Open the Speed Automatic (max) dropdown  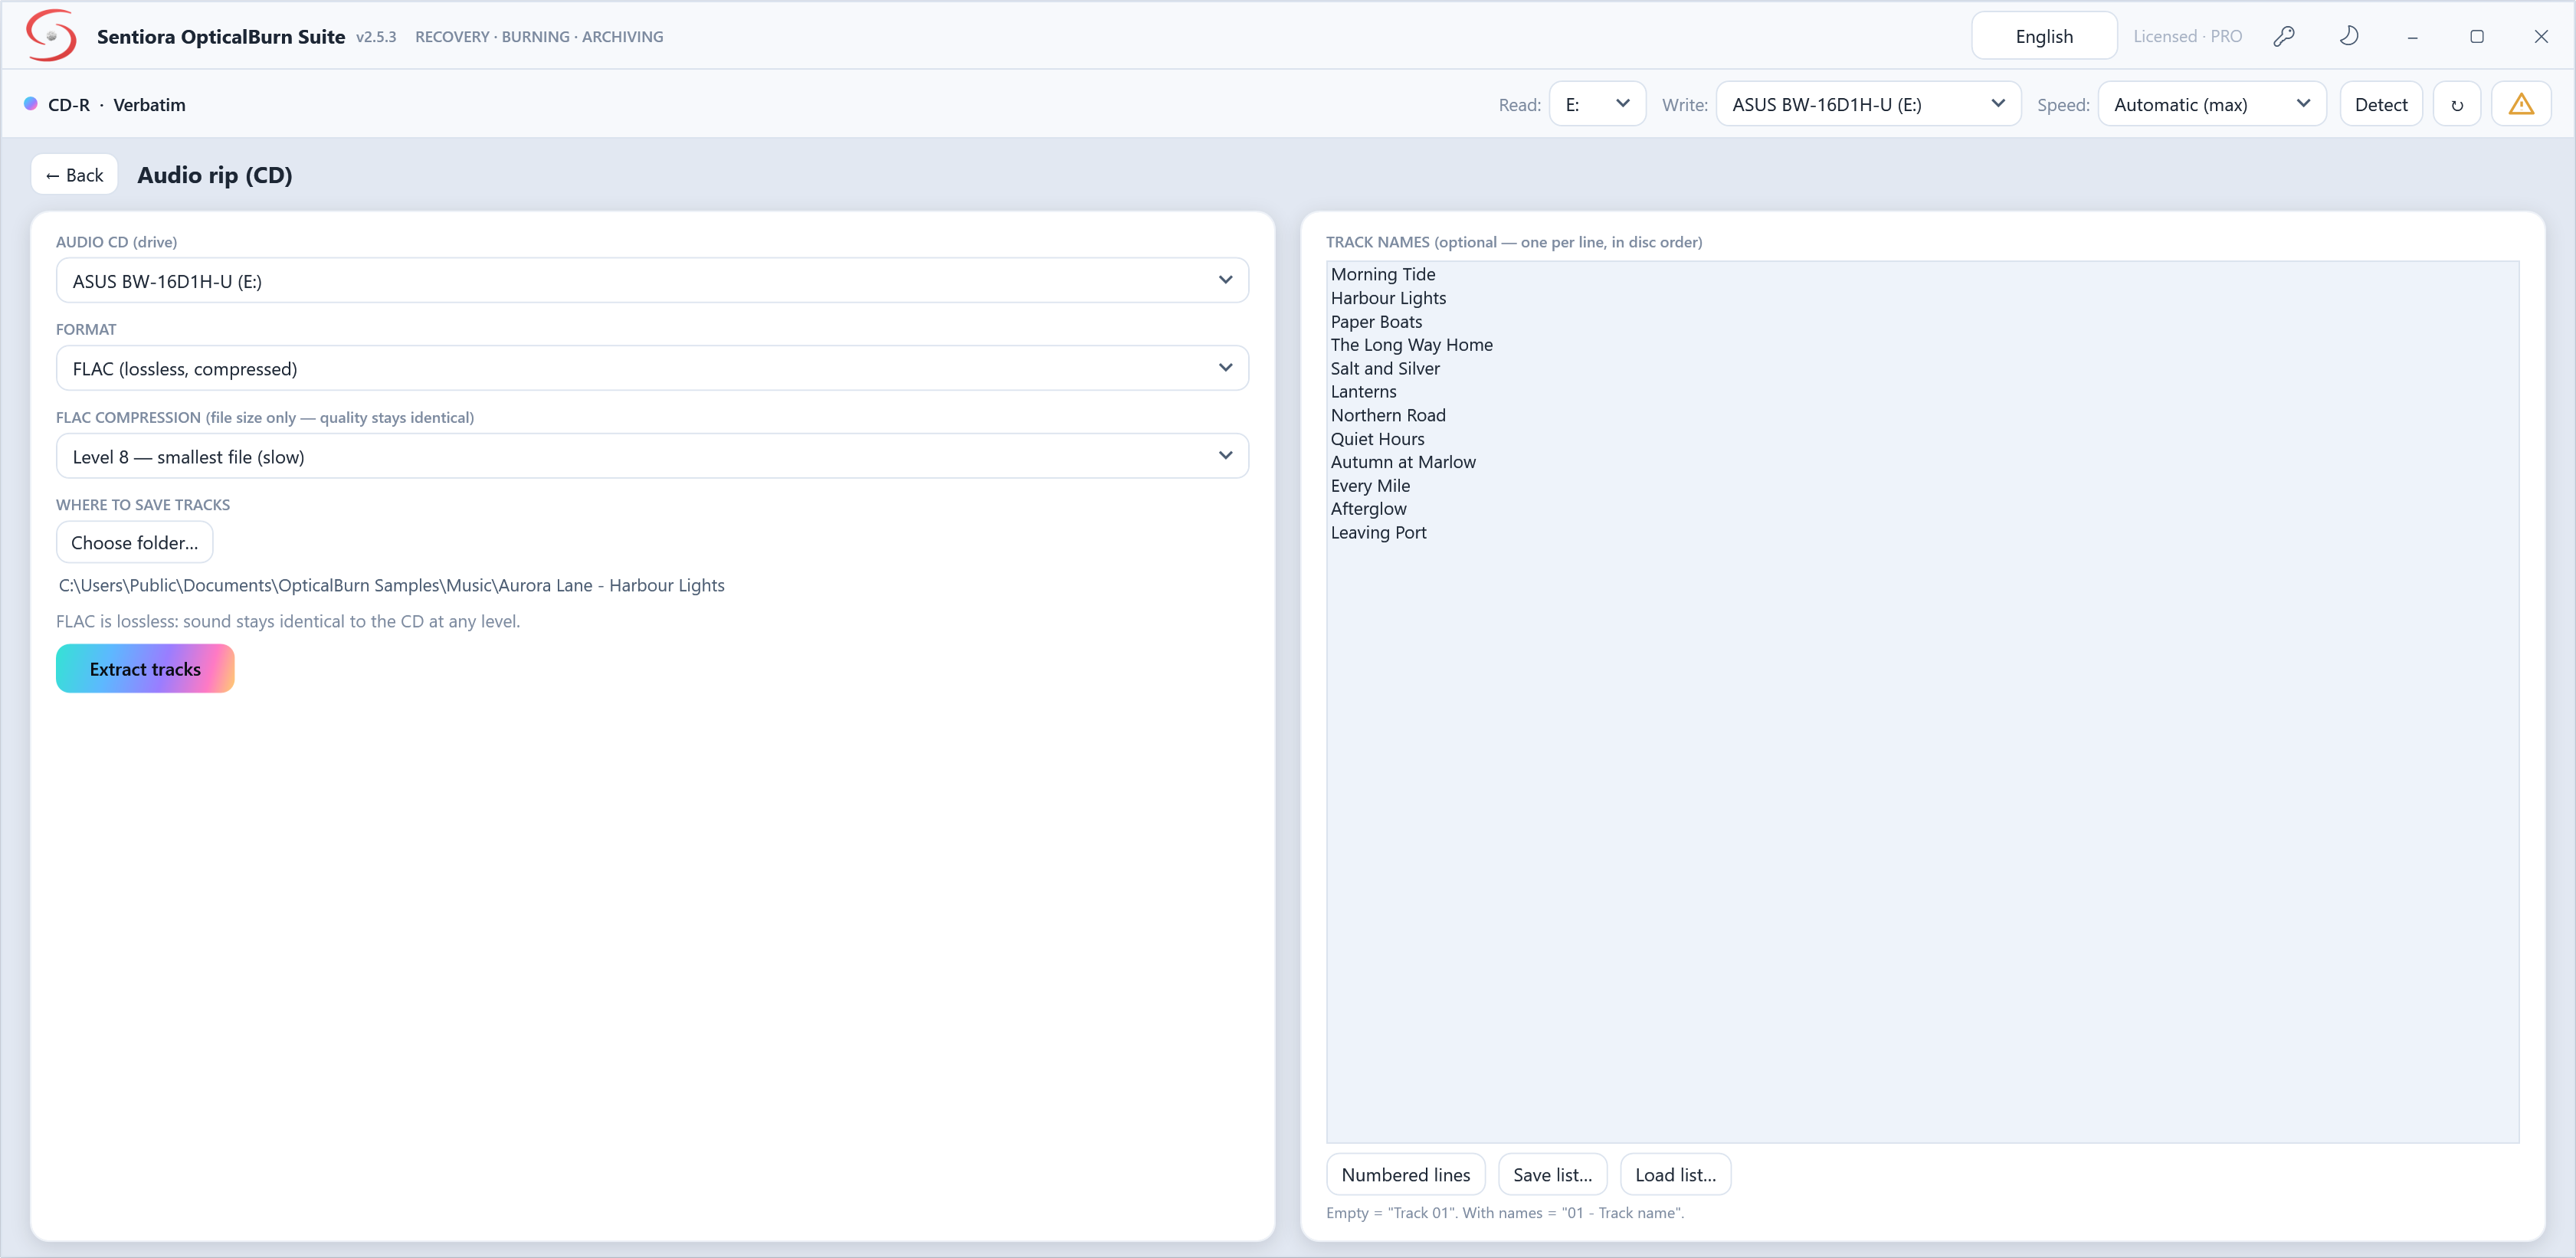click(x=2212, y=104)
